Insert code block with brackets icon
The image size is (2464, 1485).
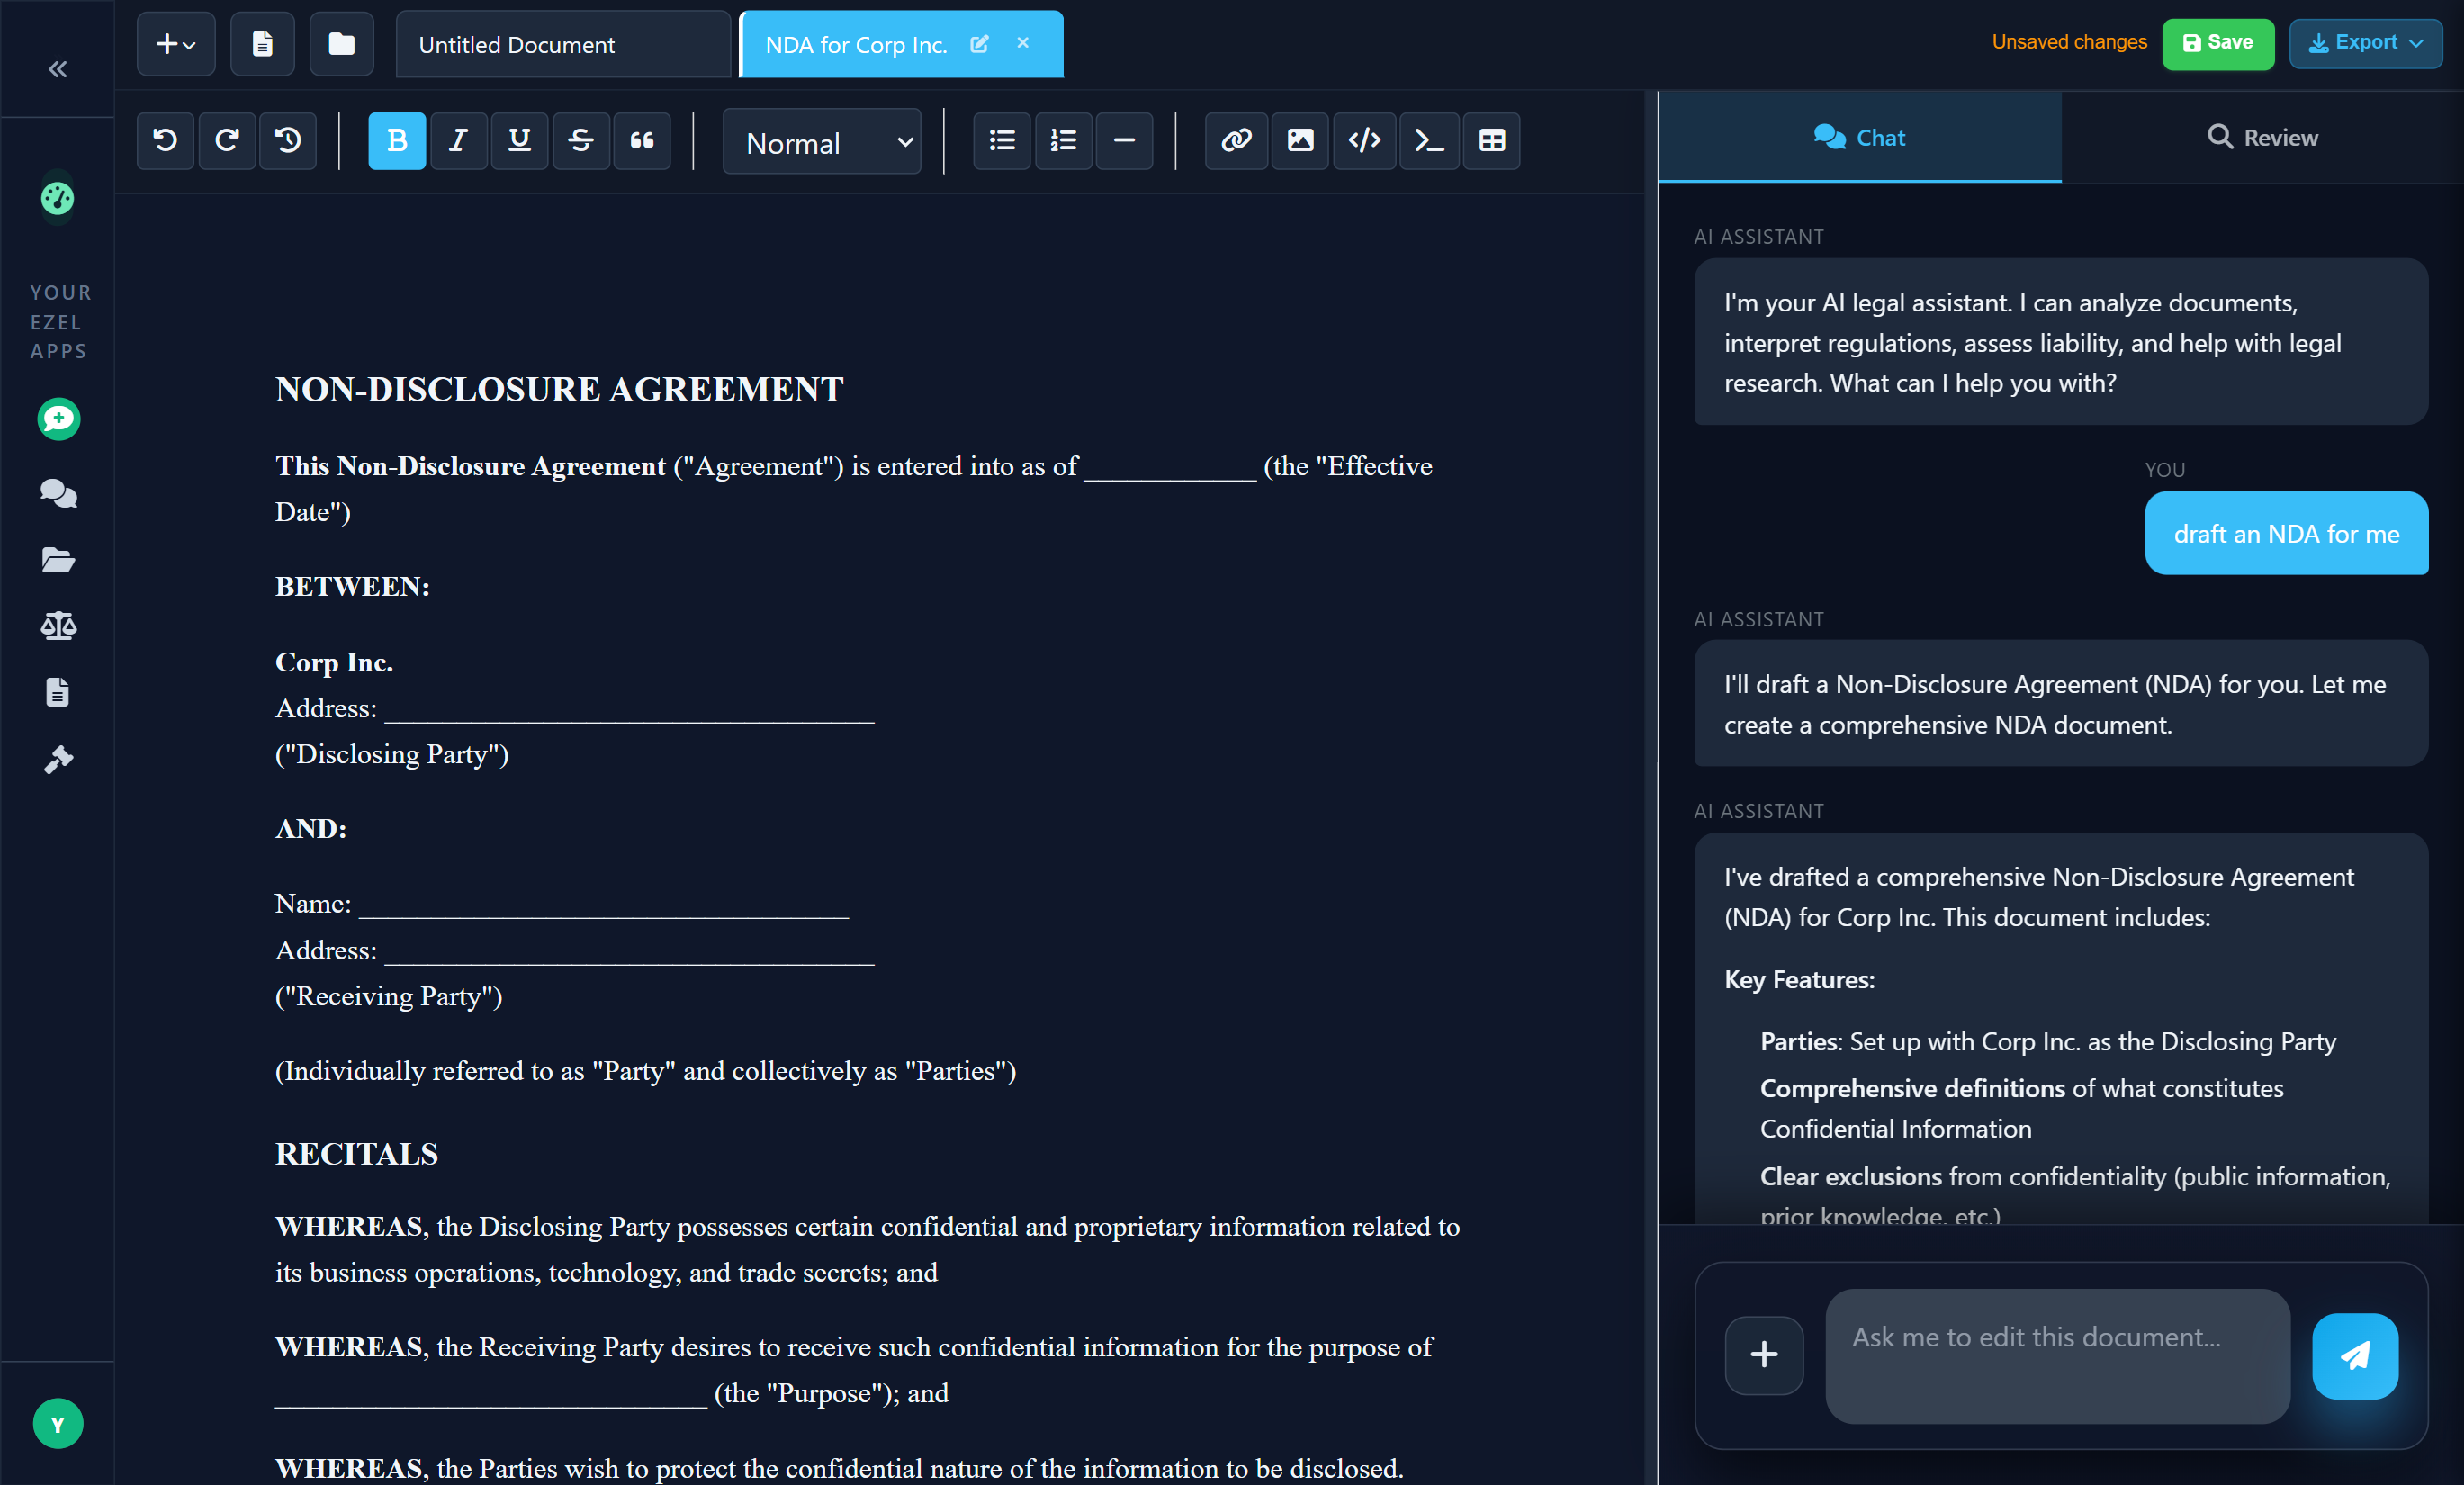1364,140
